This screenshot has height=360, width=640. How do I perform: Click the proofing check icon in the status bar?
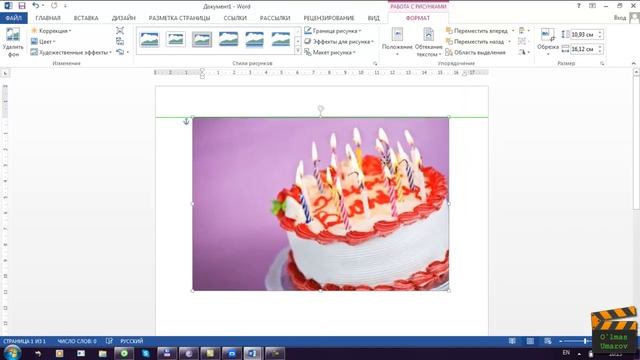pos(109,341)
